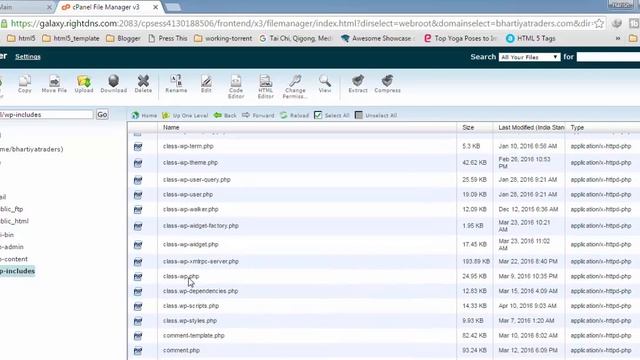Image resolution: width=640 pixels, height=360 pixels.
Task: Click the Extract icon
Action: coord(358,84)
